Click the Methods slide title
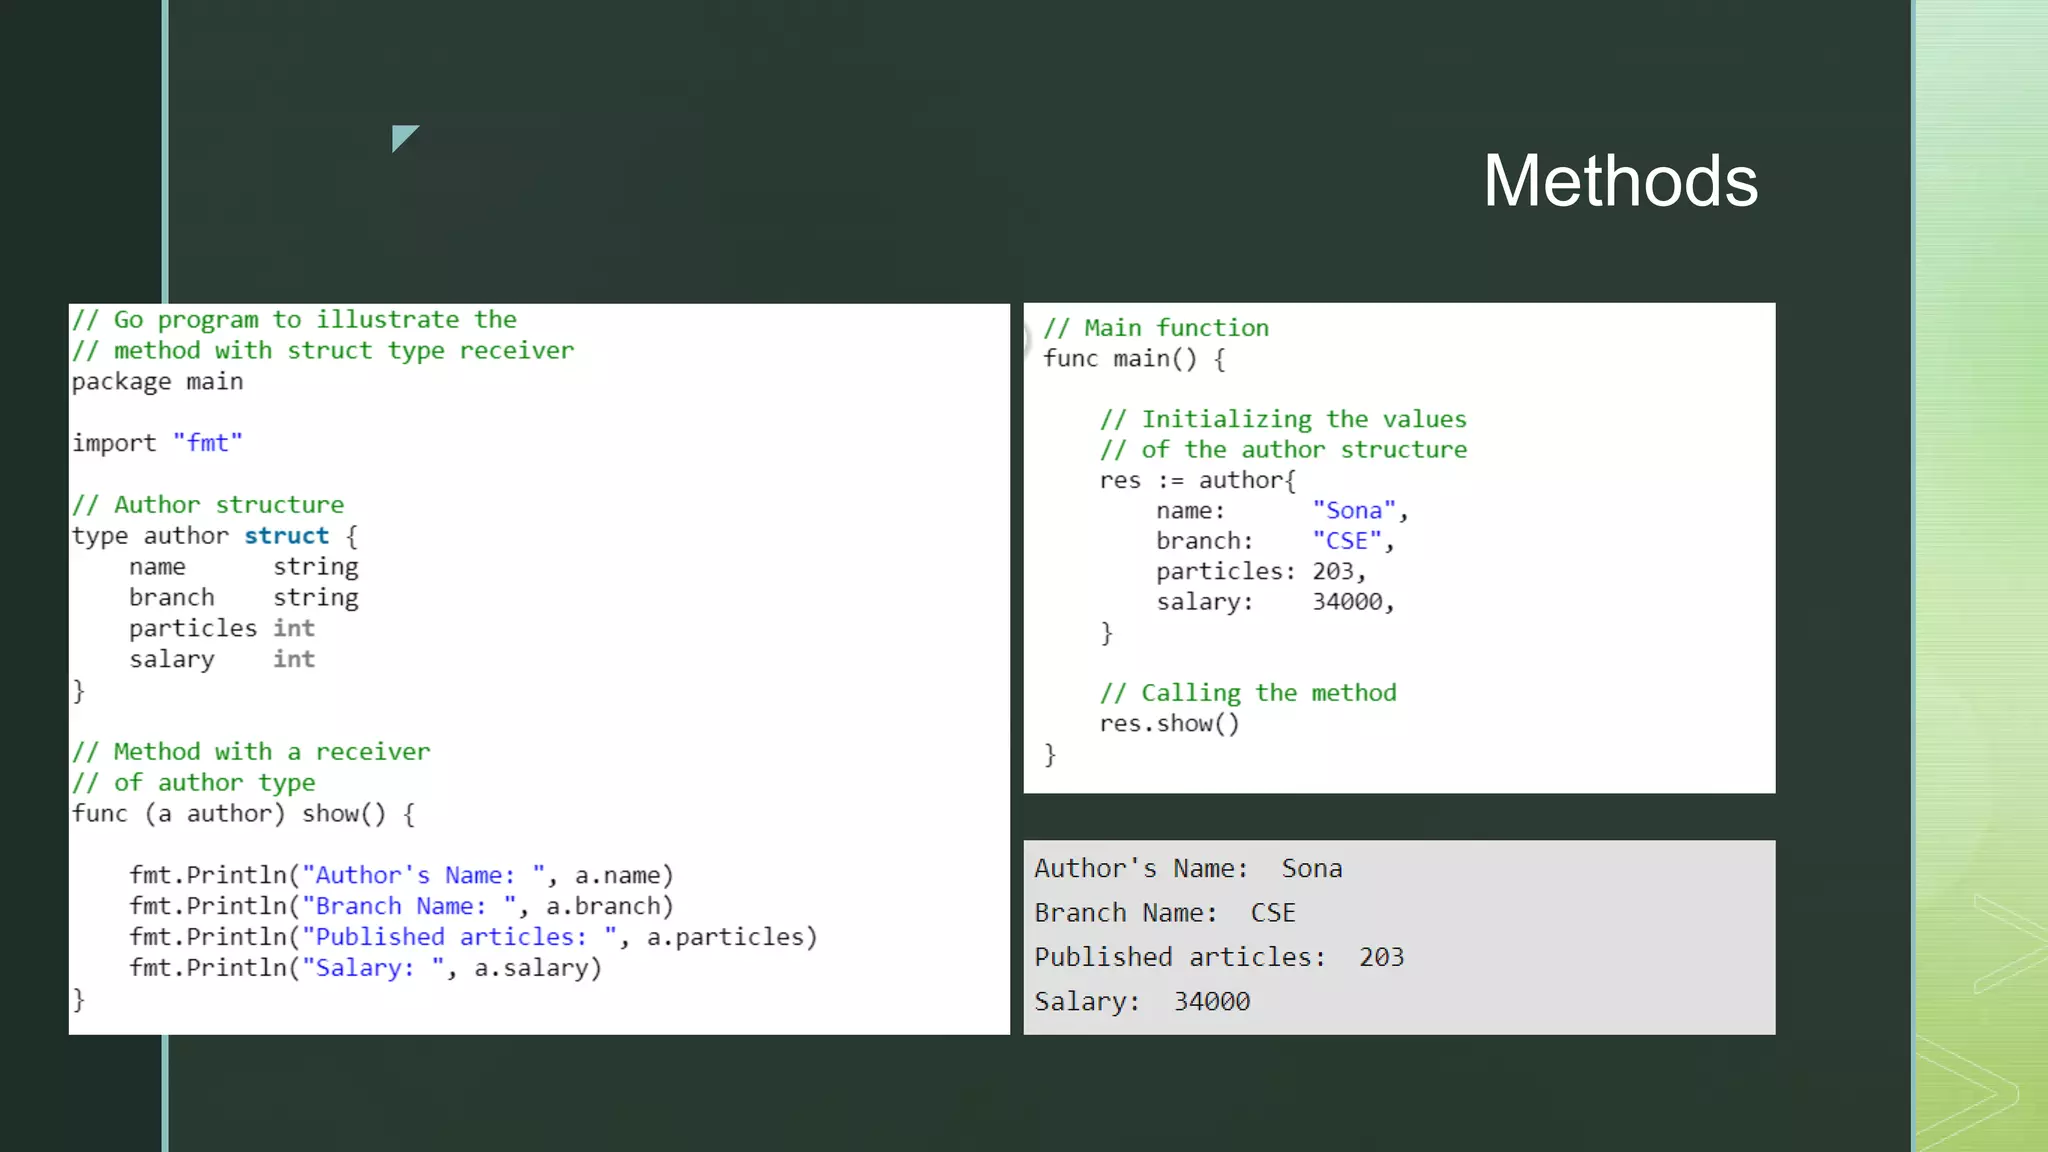Screen dimensions: 2048x1152 click(1620, 181)
